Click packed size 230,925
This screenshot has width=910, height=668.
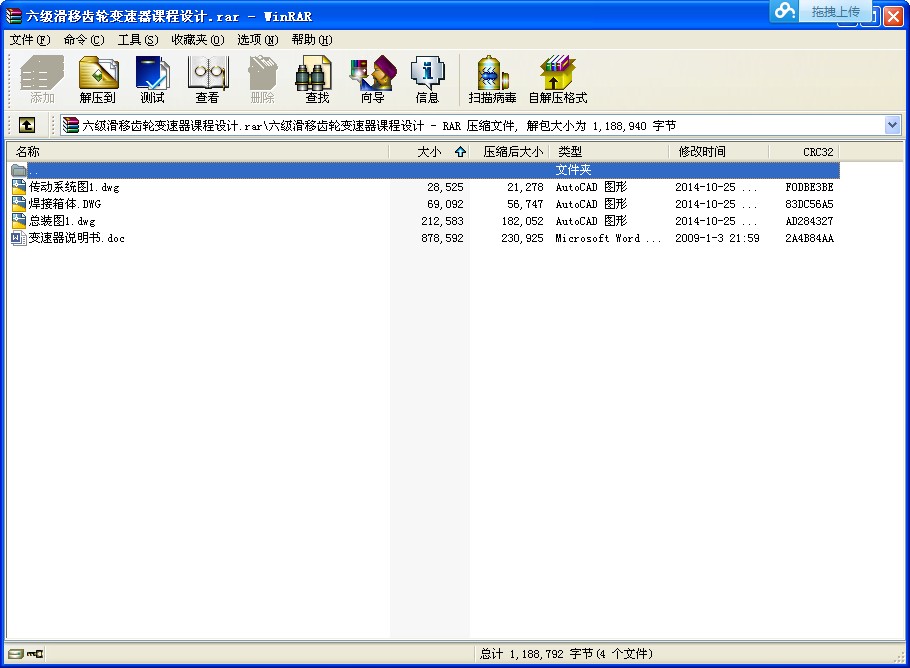click(x=522, y=237)
